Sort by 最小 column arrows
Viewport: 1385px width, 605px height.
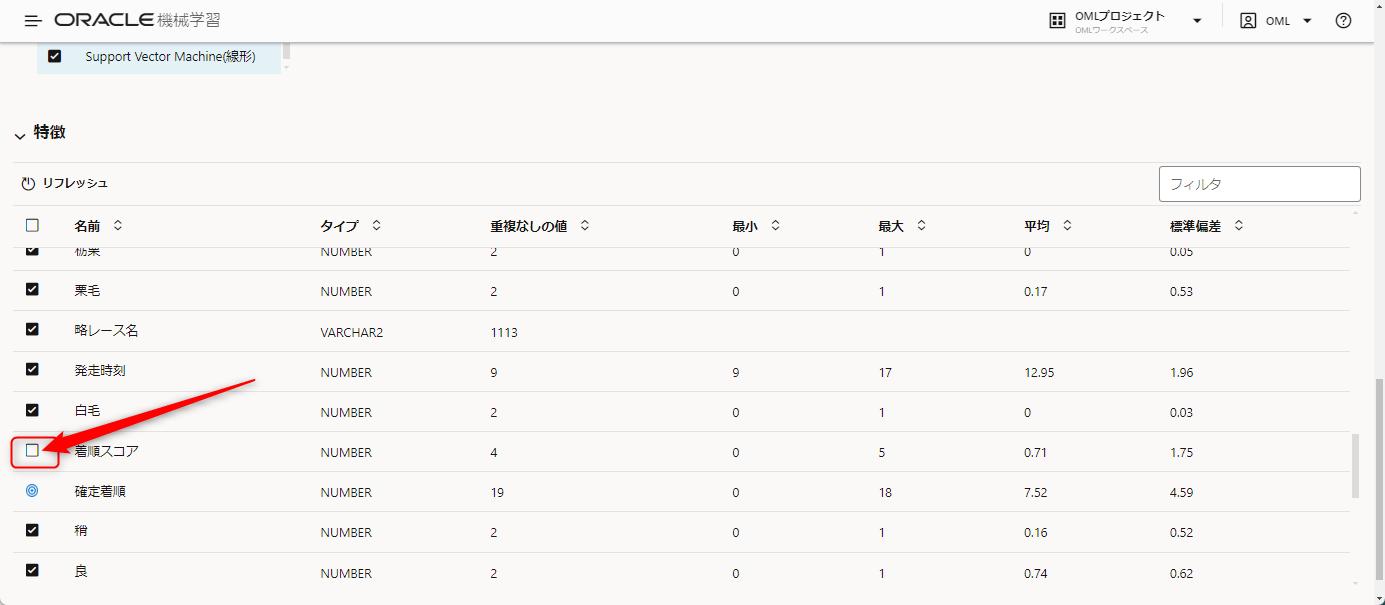click(x=775, y=226)
